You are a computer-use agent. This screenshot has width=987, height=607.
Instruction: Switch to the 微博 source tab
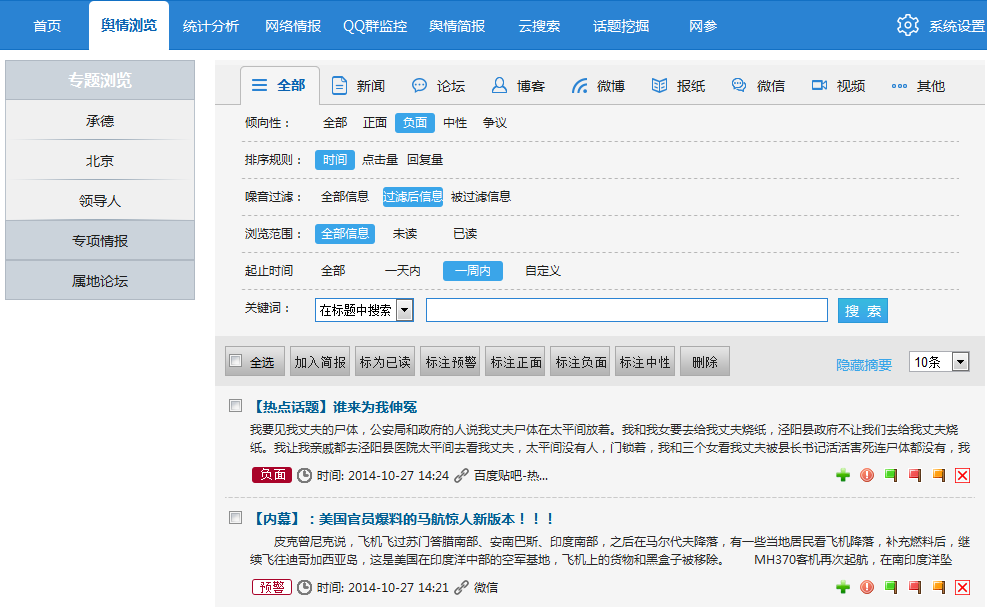coord(598,86)
